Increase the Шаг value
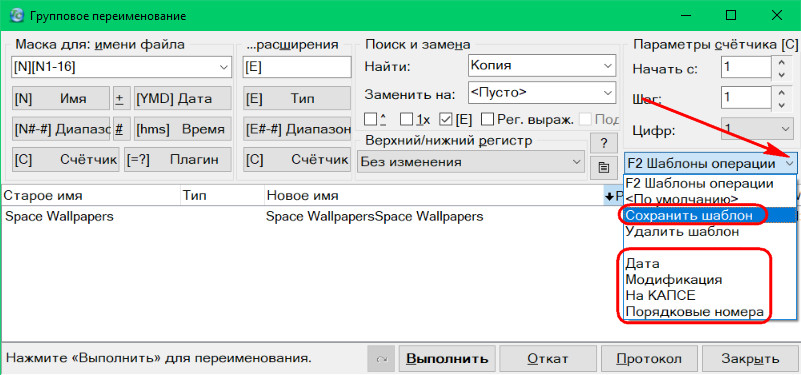Screen dimensions: 801x375 click(781, 92)
